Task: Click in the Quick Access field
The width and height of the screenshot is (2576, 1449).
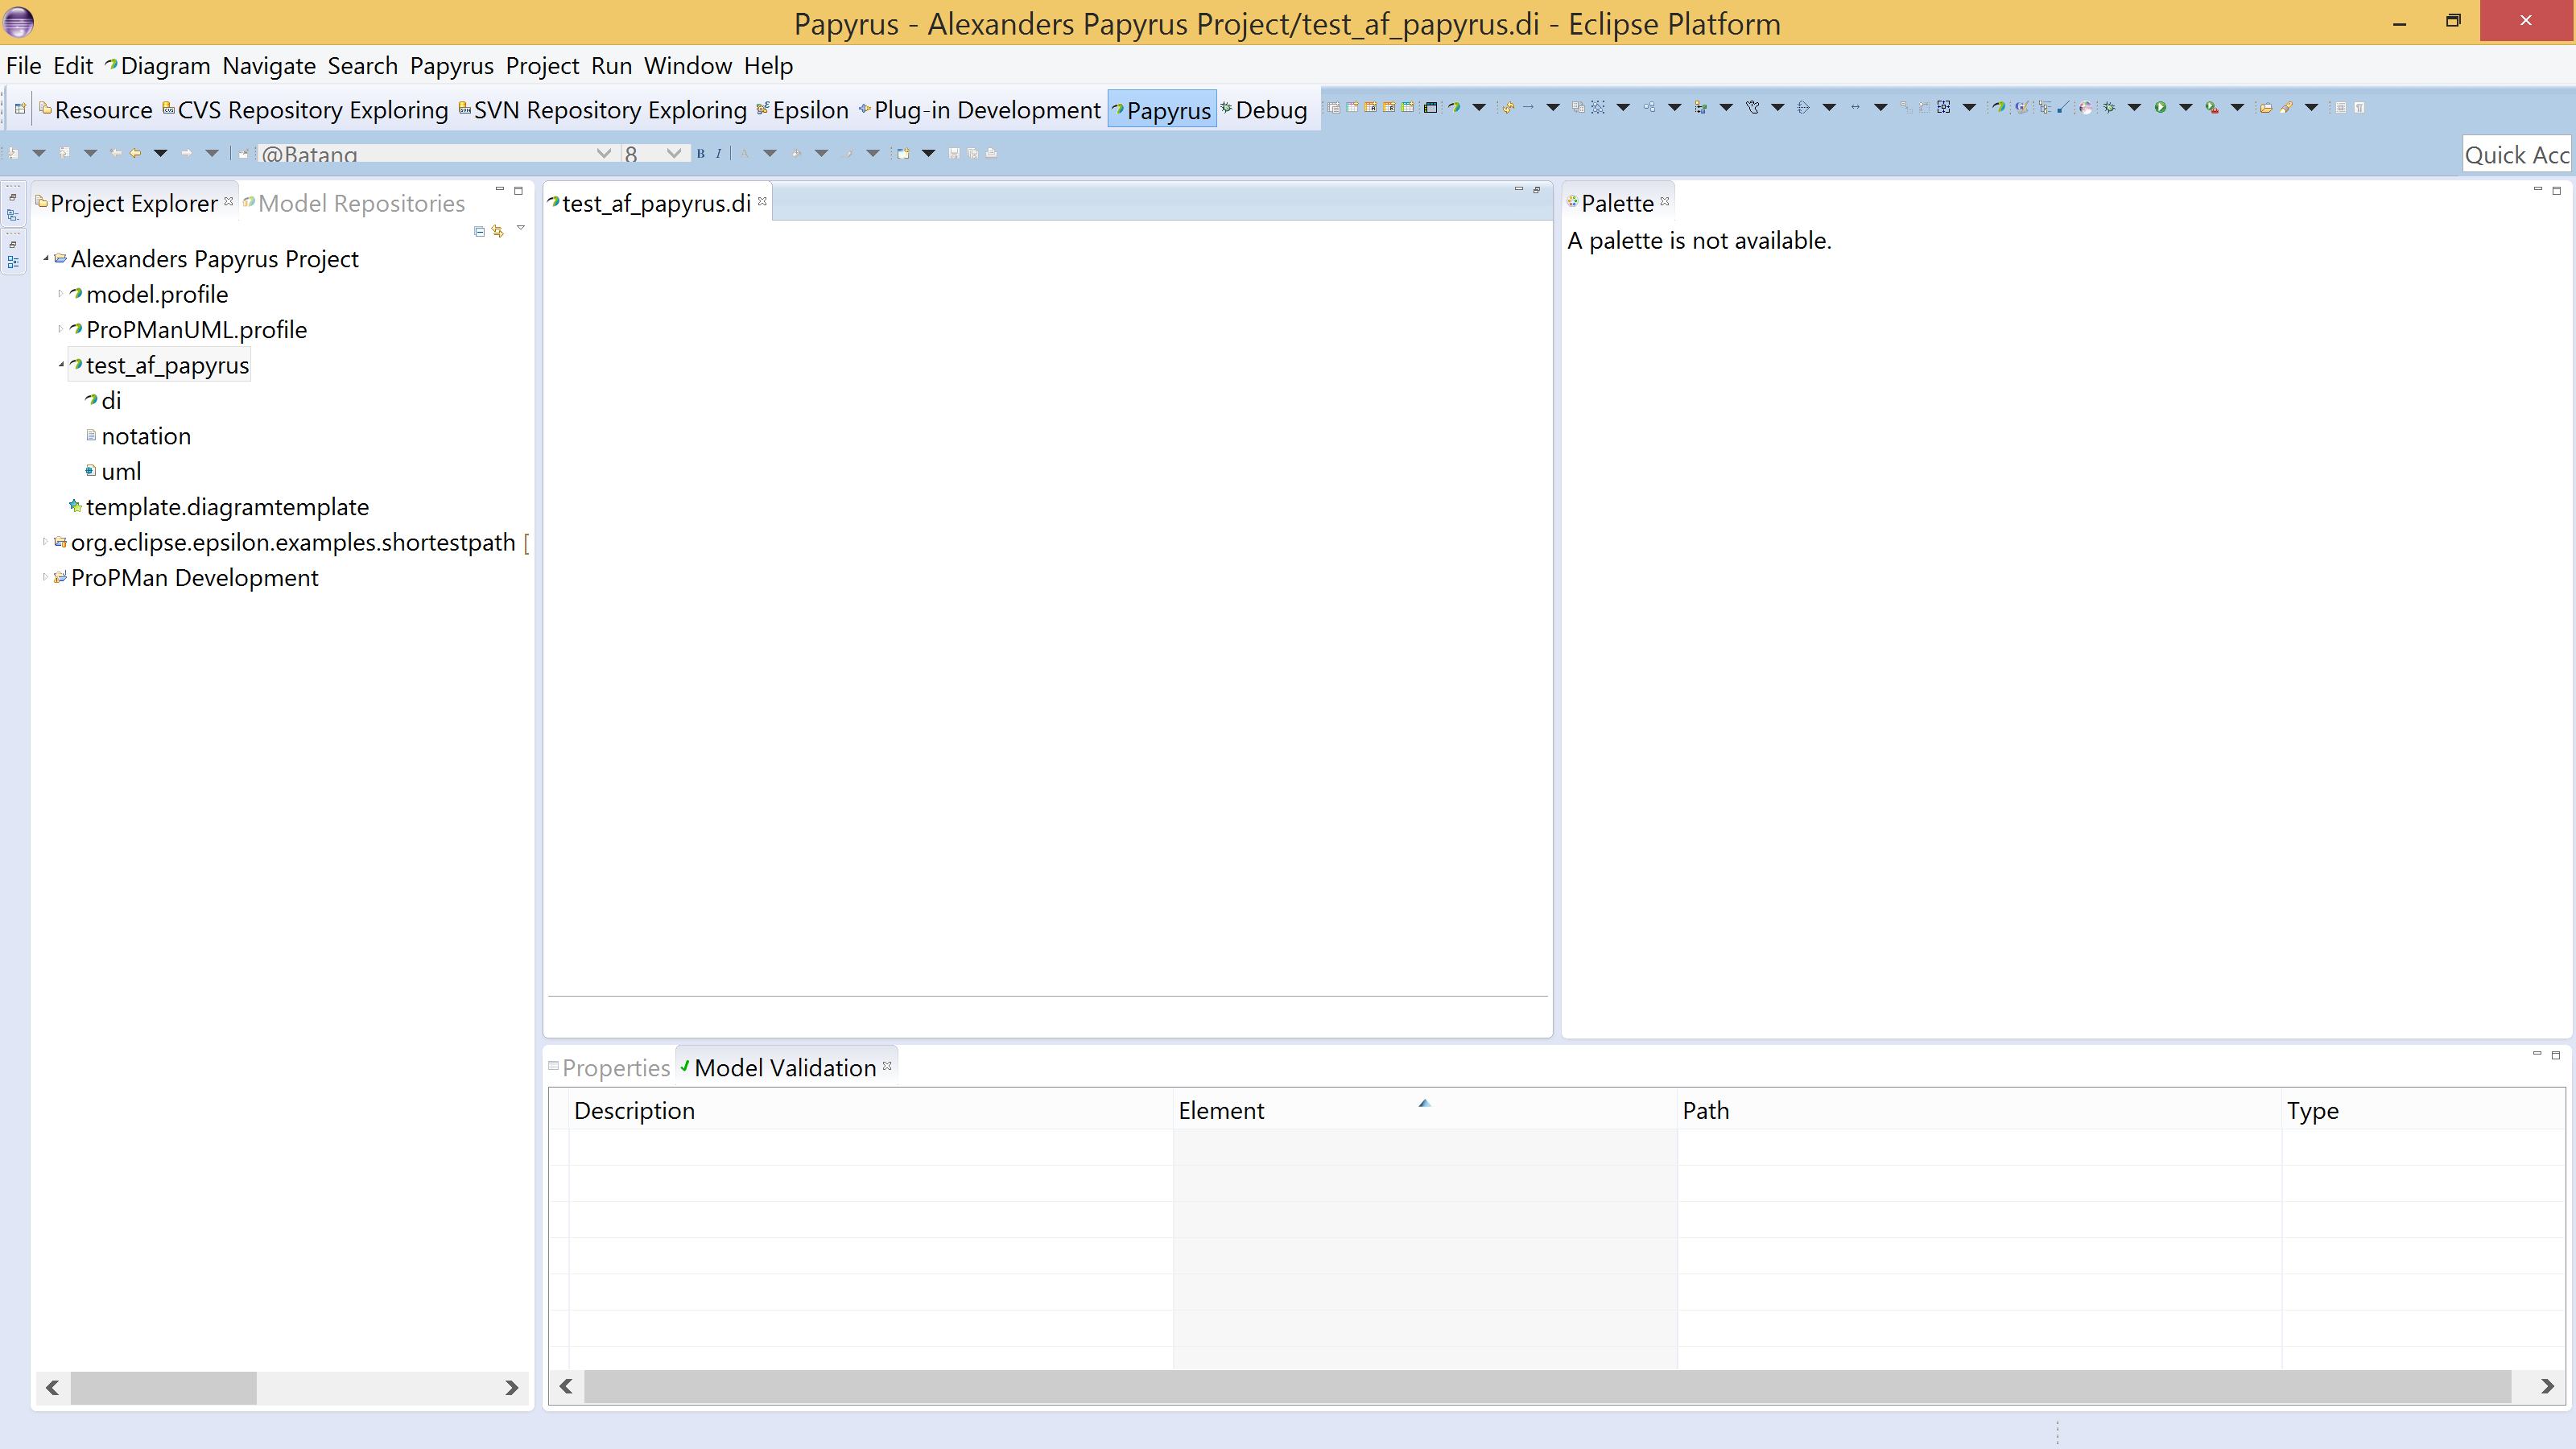Action: click(2516, 154)
